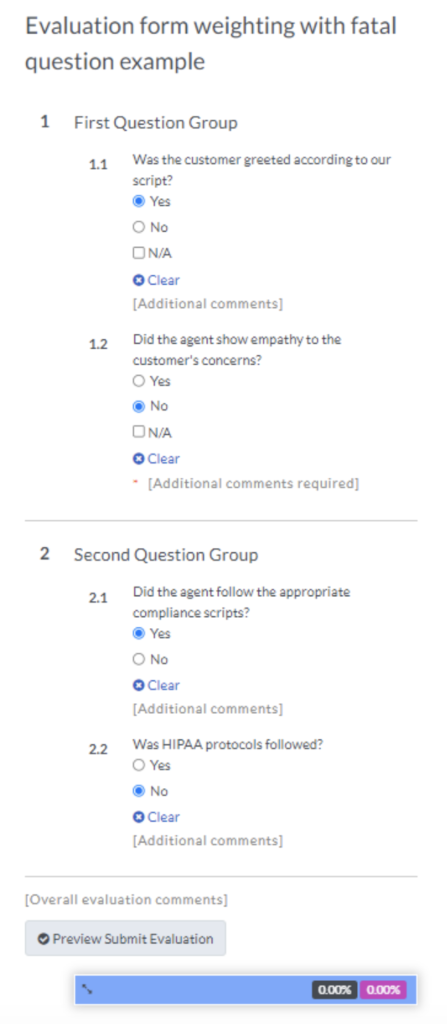Click the pink 0.00% score badge
The height and width of the screenshot is (1024, 447).
point(383,990)
